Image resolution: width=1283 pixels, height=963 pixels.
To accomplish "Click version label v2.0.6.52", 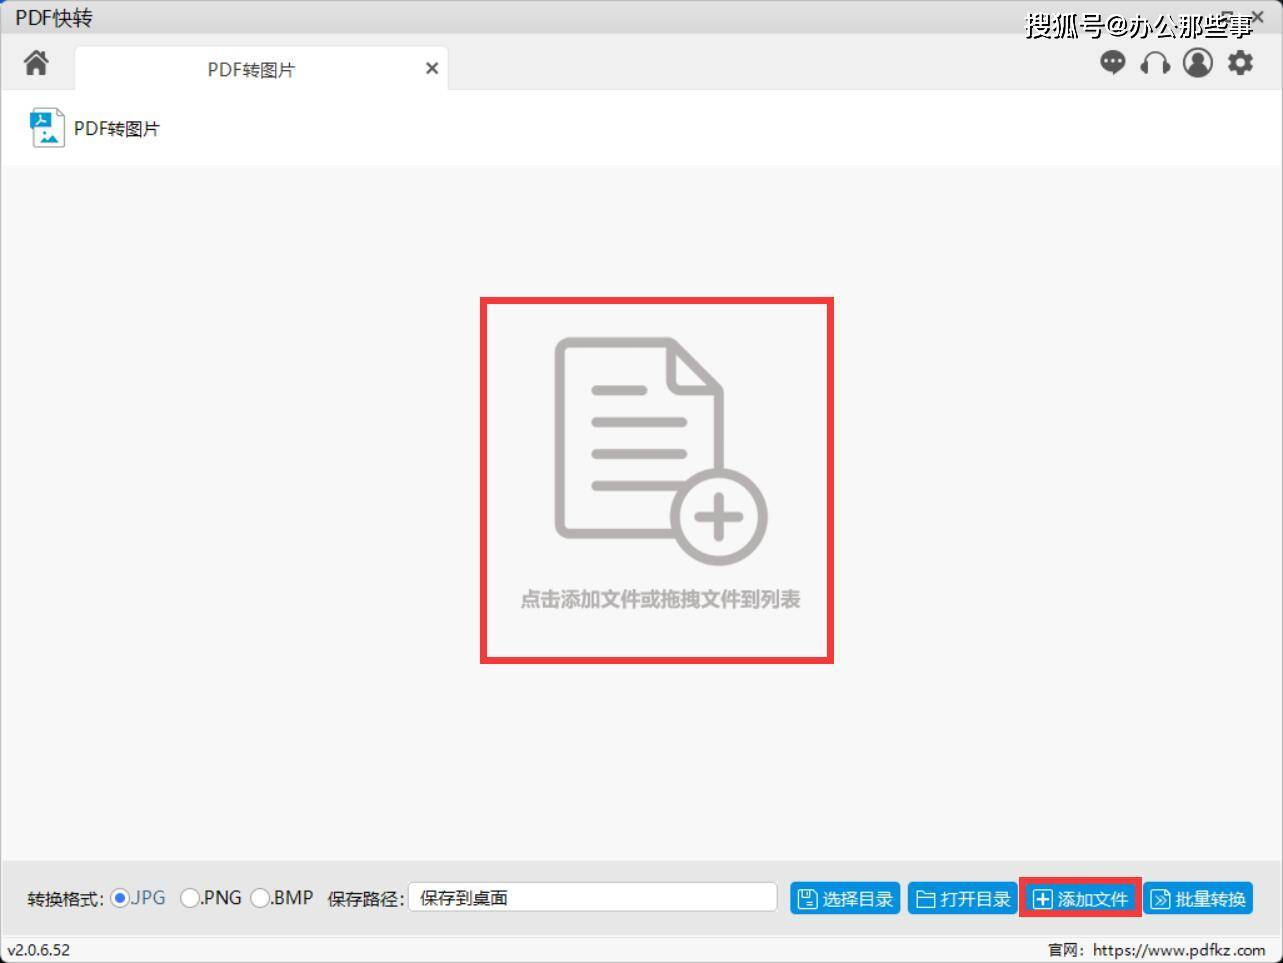I will point(39,950).
